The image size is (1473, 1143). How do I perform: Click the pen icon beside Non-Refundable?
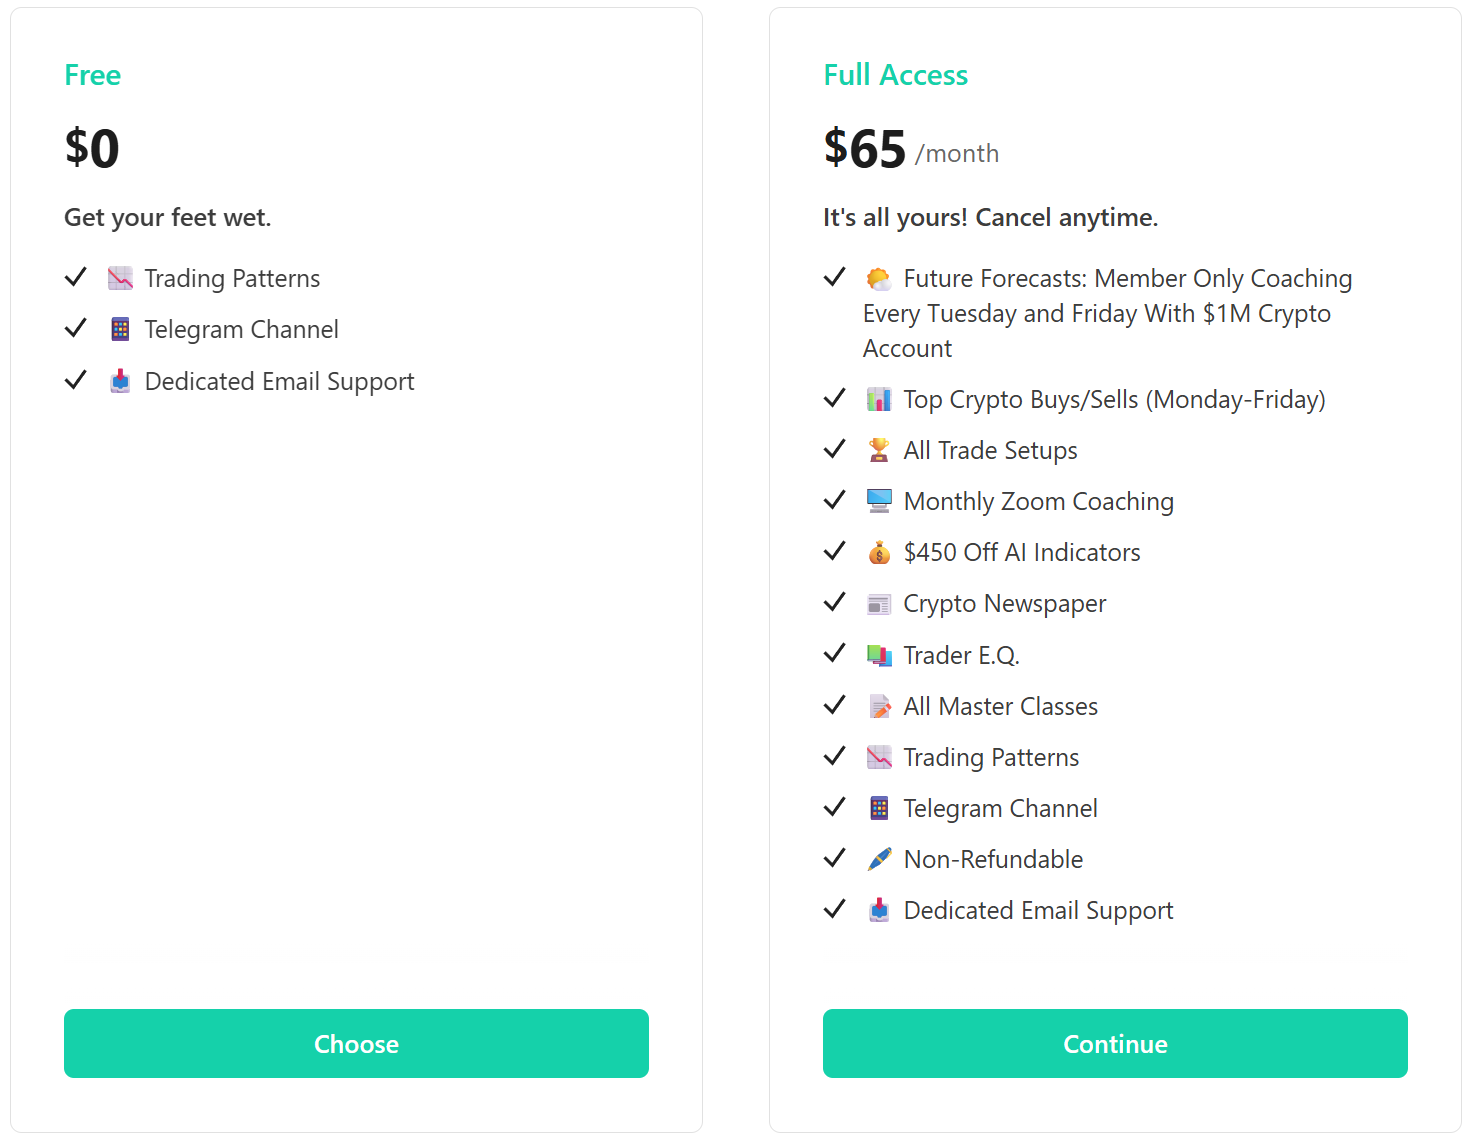(879, 859)
